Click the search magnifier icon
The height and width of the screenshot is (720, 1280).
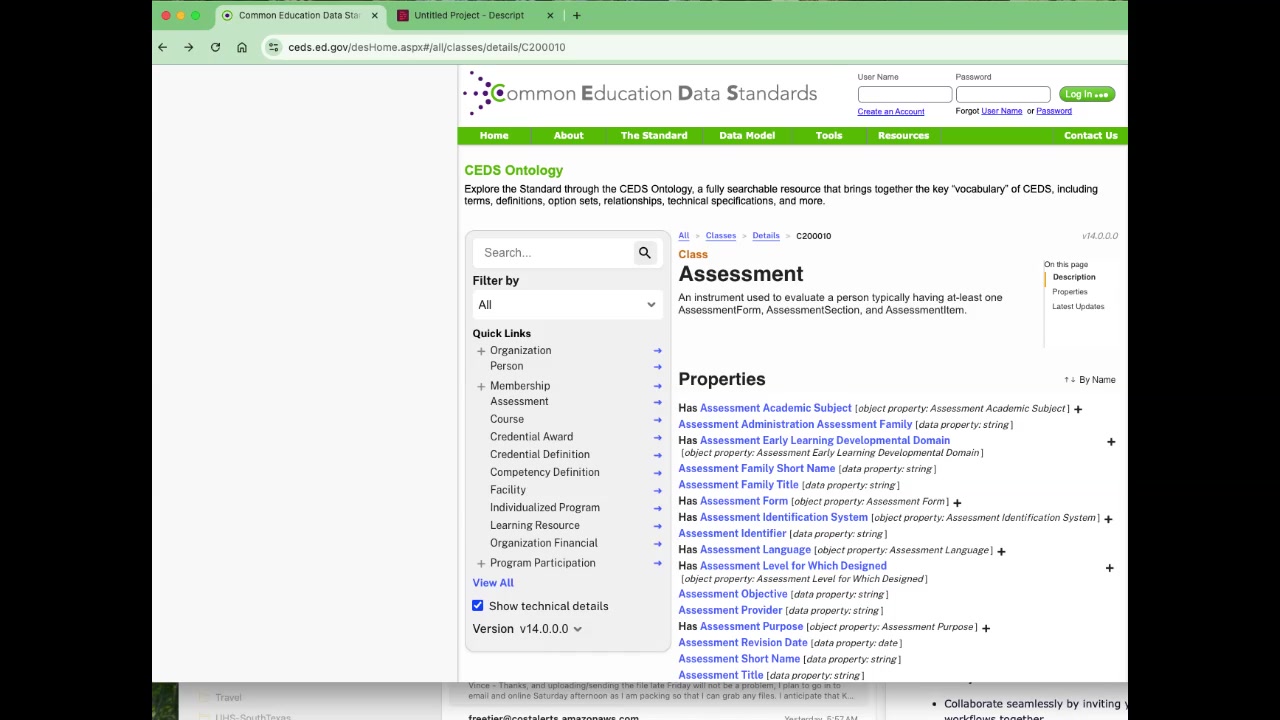coord(645,253)
